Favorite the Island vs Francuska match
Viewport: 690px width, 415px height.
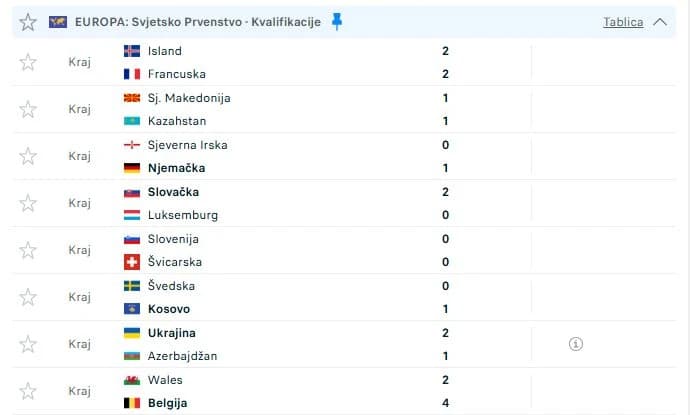tap(28, 62)
